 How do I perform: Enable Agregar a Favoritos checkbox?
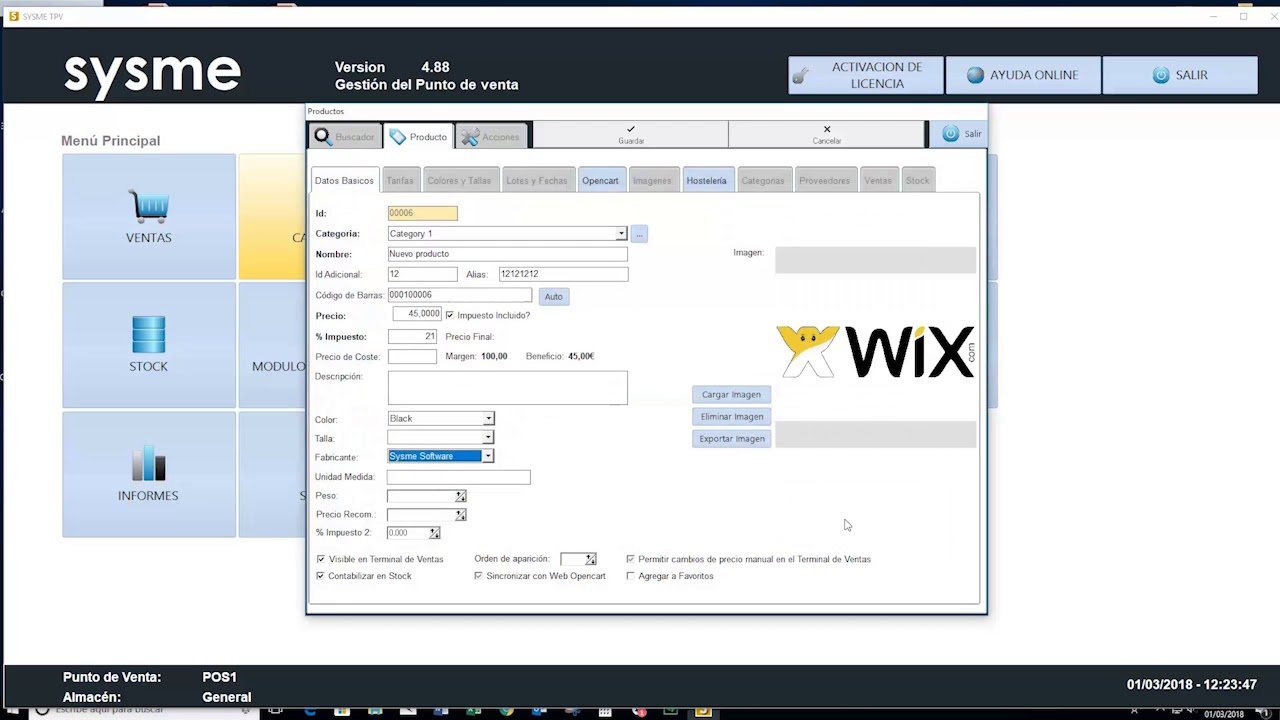point(630,576)
